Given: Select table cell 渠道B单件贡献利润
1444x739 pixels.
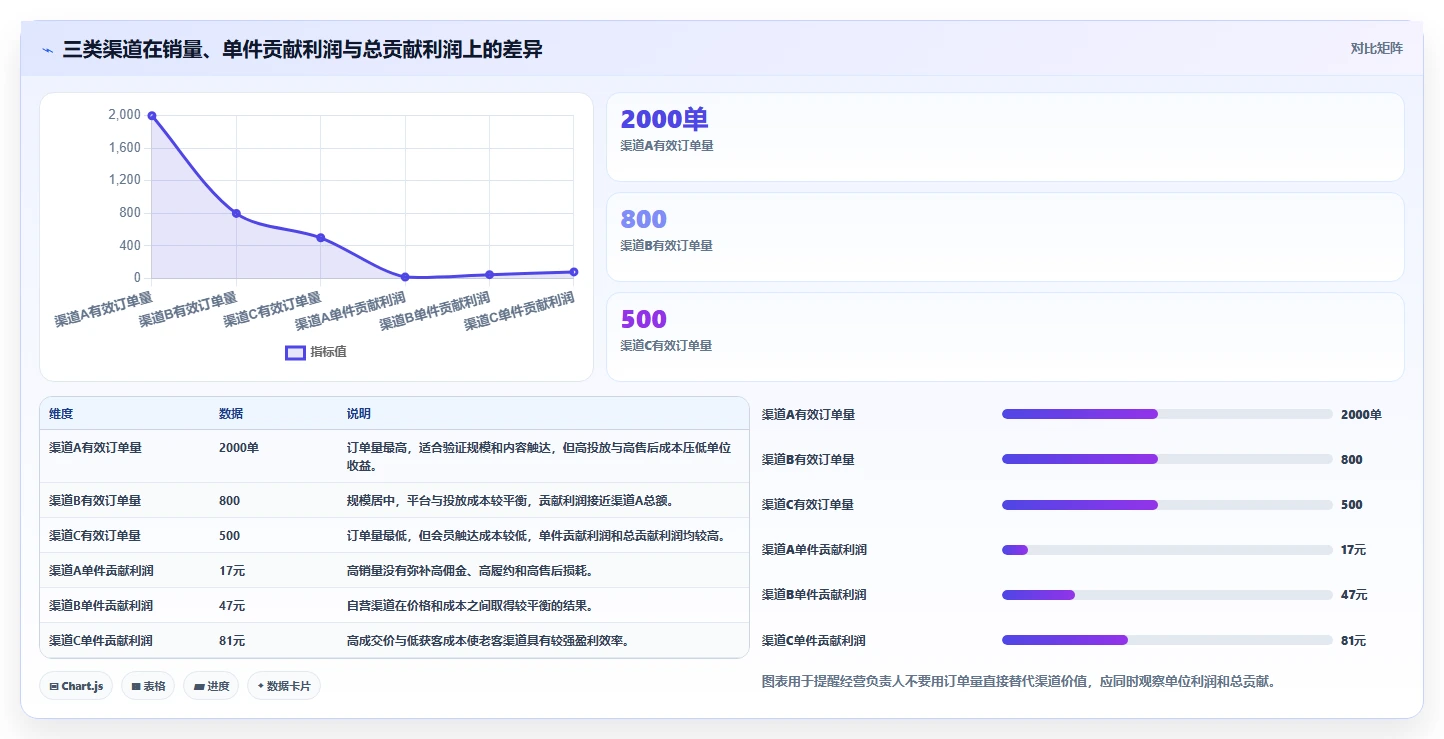Looking at the screenshot, I should click(101, 606).
